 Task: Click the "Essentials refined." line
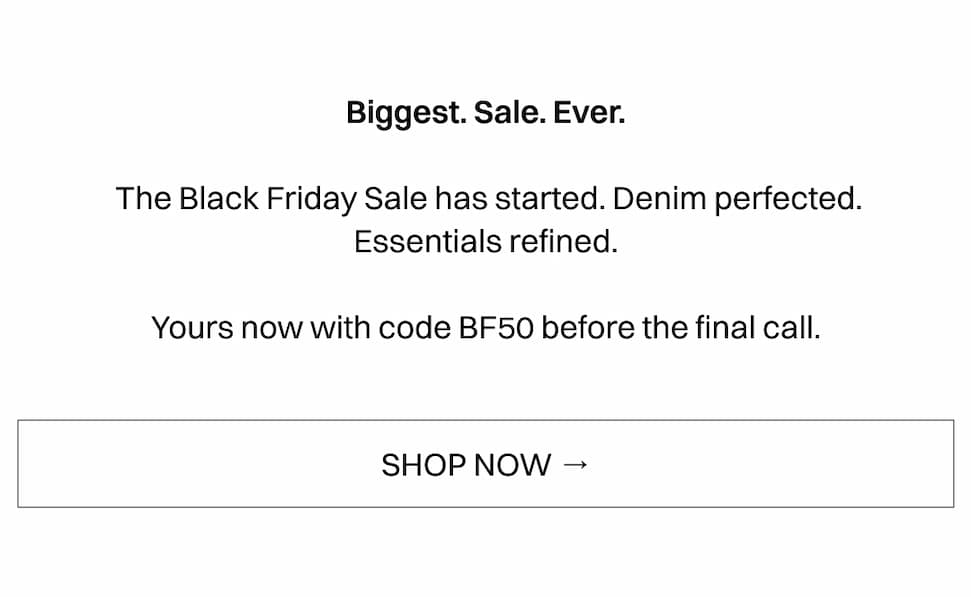click(485, 241)
